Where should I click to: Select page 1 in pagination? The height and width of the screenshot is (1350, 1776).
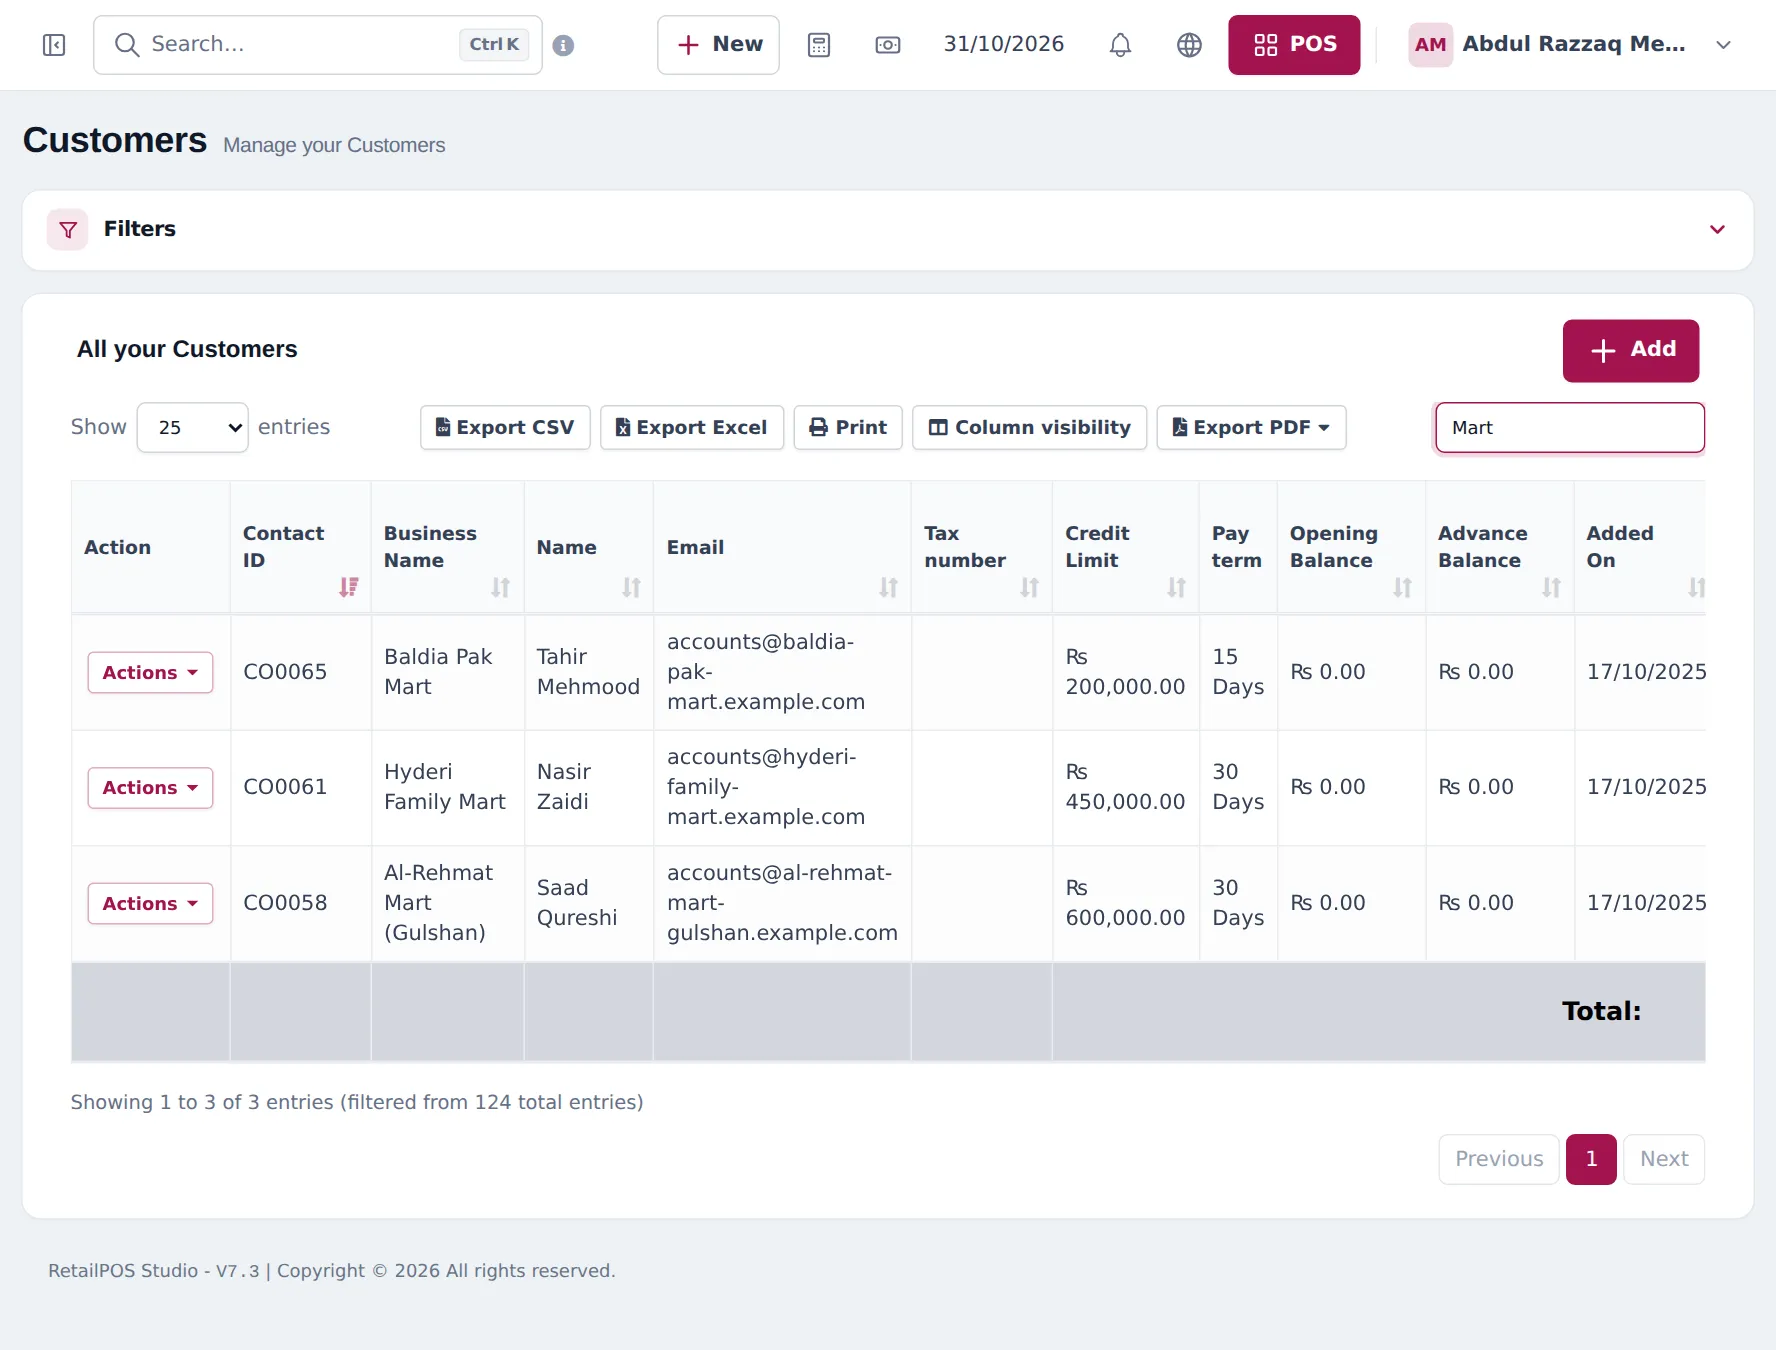tap(1591, 1160)
